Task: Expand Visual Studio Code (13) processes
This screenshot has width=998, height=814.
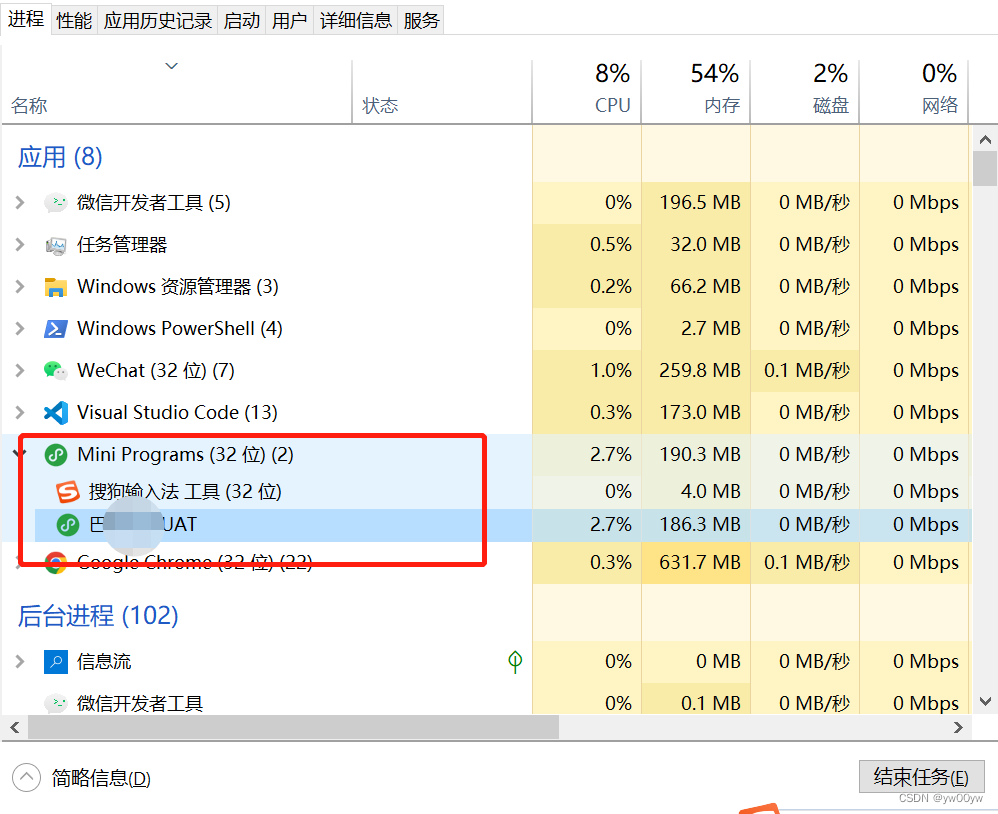Action: pos(20,412)
